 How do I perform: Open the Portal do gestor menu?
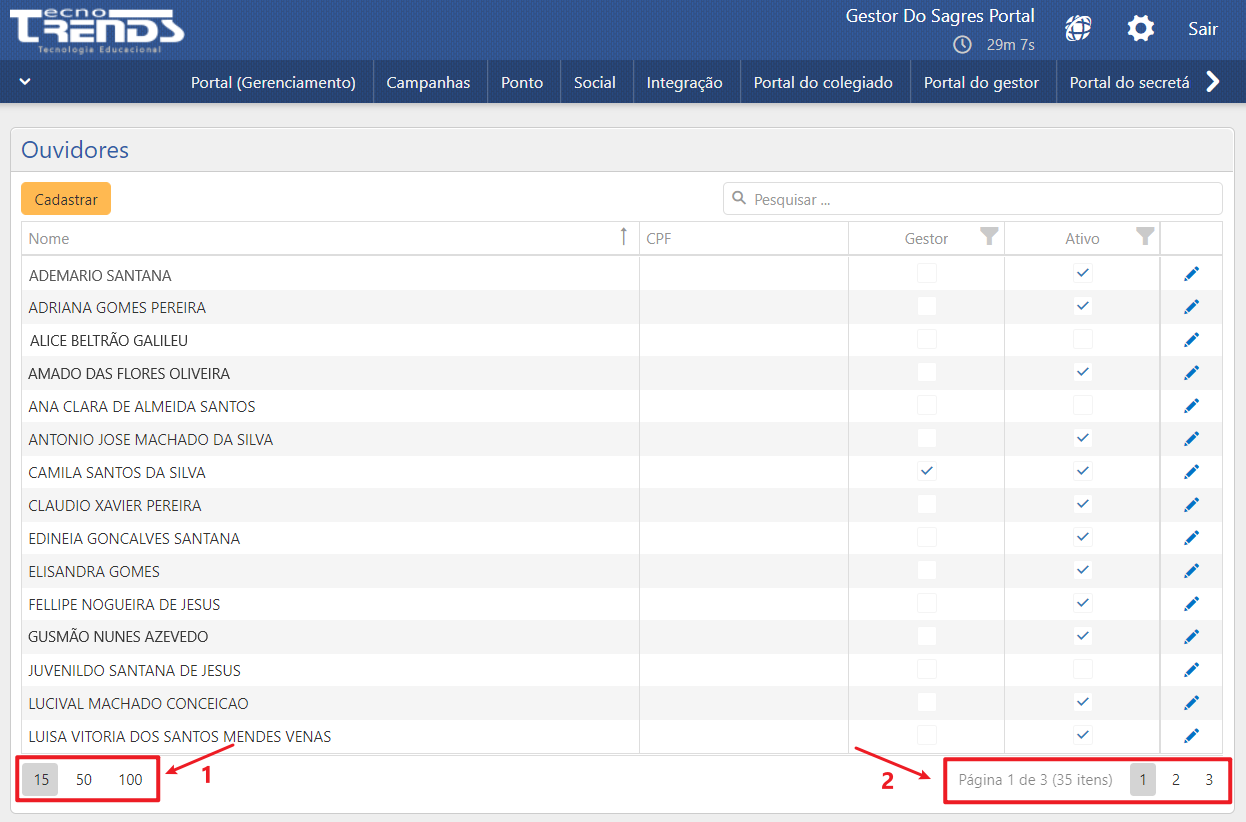[981, 83]
